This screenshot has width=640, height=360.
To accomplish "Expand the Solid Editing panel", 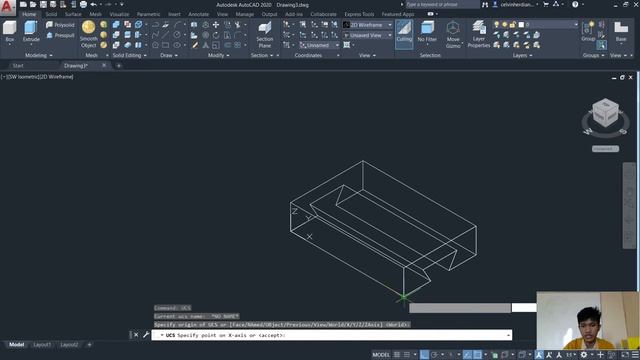I will point(129,56).
